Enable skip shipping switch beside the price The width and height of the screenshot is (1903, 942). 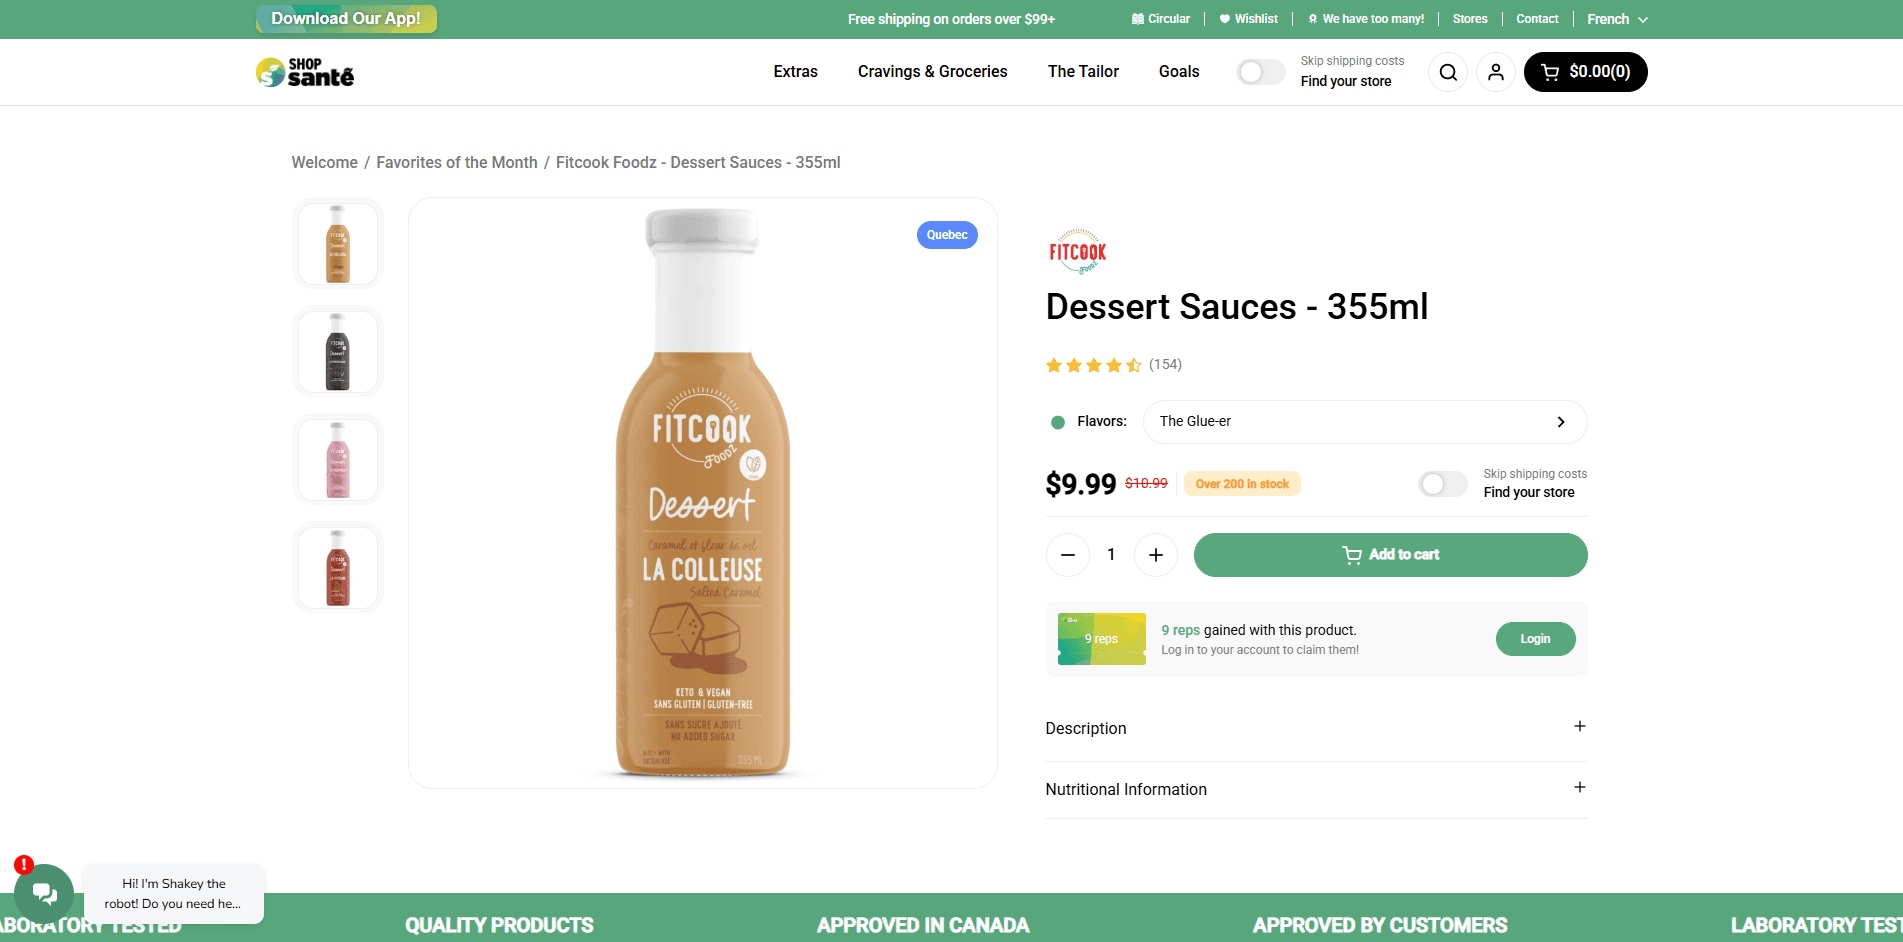tap(1442, 484)
